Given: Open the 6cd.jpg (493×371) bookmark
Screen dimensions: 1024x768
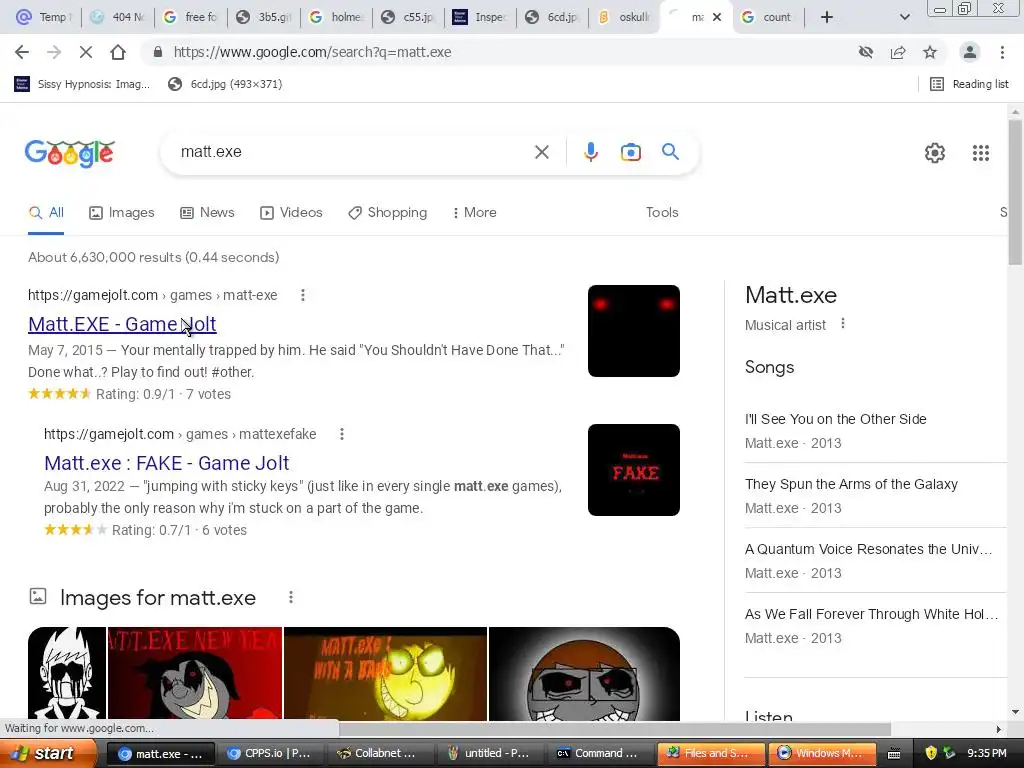Looking at the screenshot, I should point(225,84).
